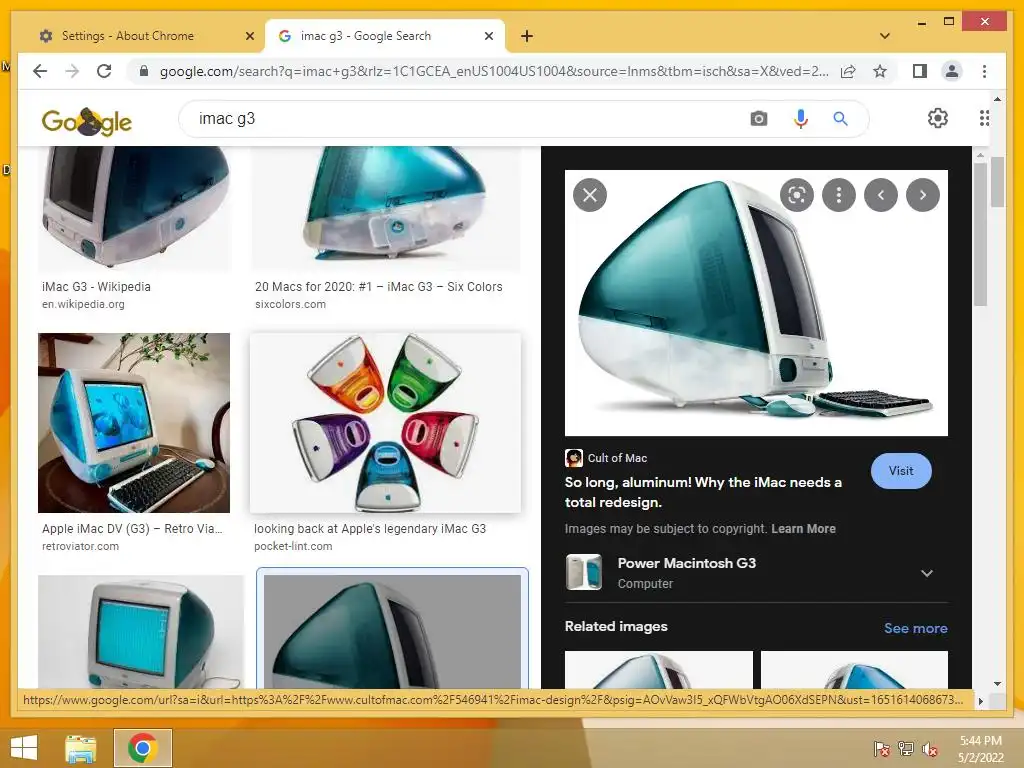
Task: Select the Wikipedia iMac G3 thumbnail
Action: click(134, 208)
